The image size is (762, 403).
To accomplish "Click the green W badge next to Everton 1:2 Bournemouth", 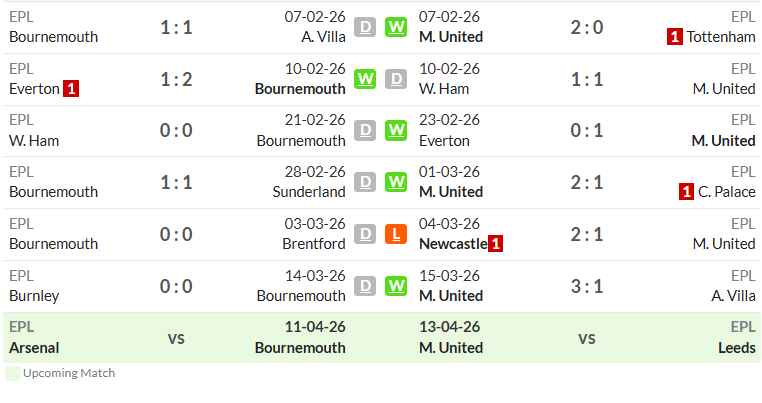I will click(365, 79).
